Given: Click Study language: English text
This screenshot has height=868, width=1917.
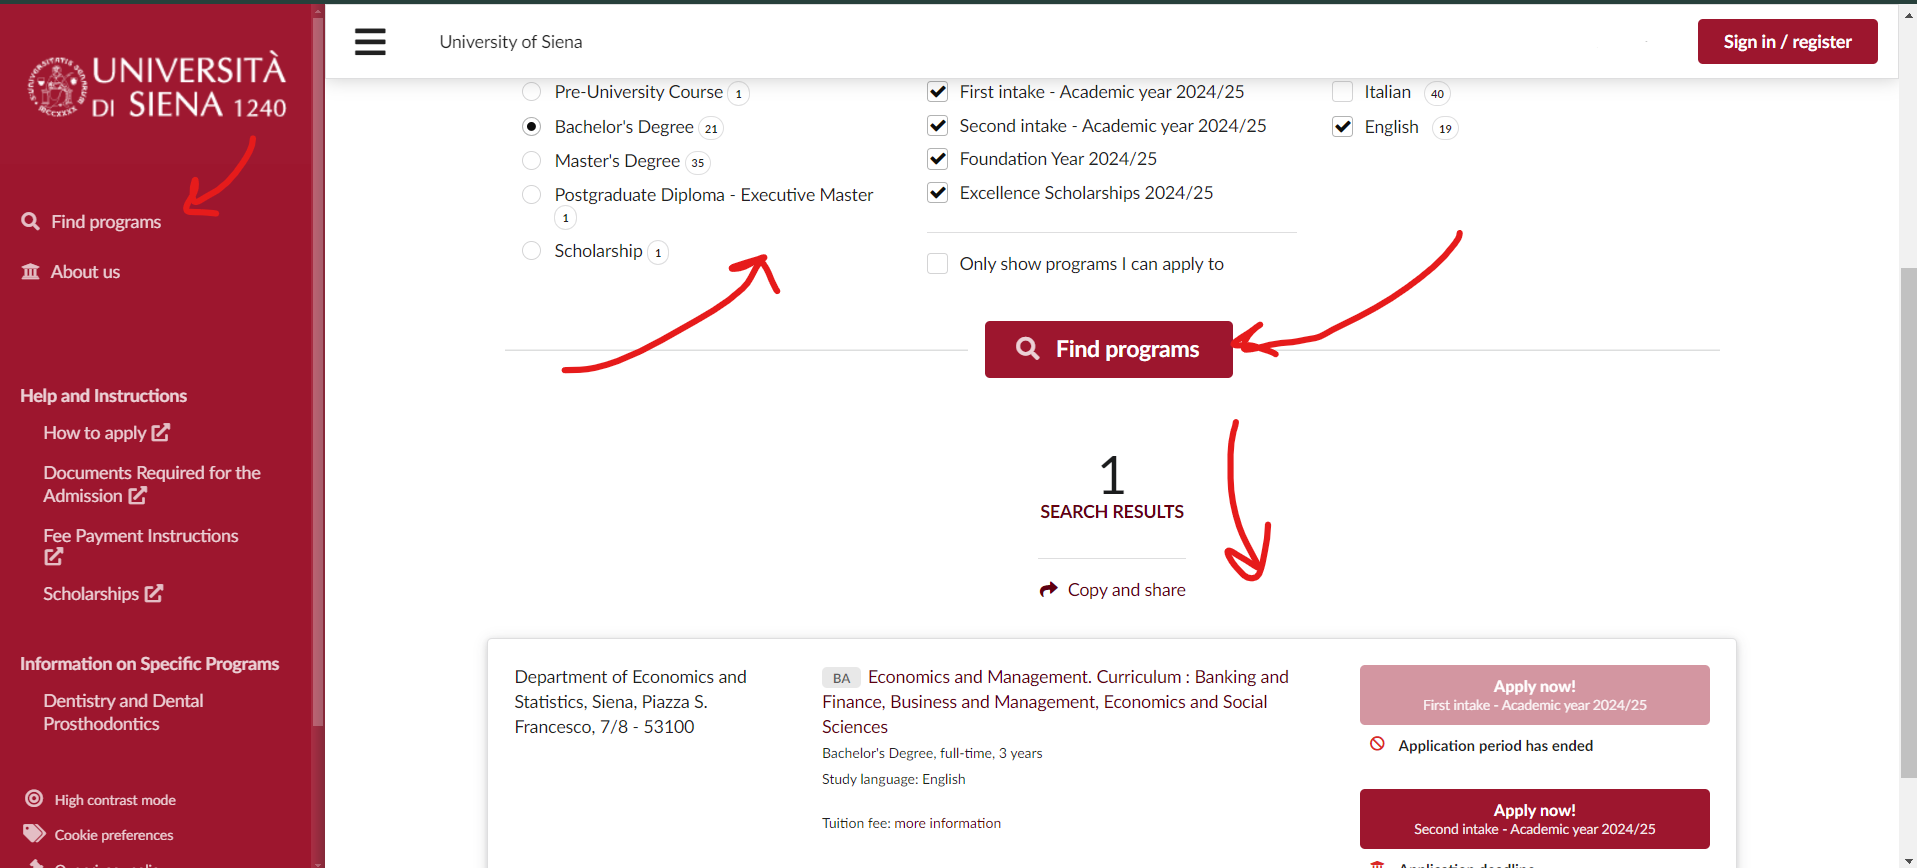Looking at the screenshot, I should click(x=894, y=779).
